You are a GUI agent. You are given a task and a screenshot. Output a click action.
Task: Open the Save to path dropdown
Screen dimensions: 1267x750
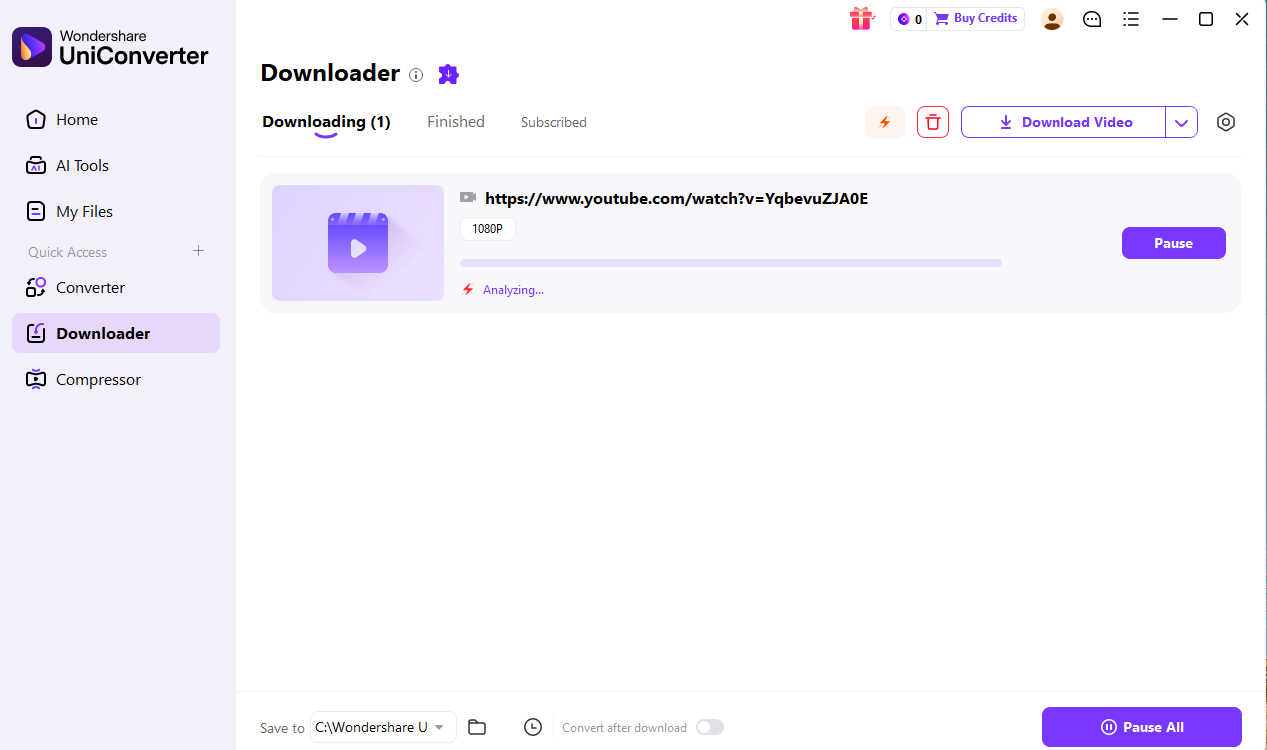[x=383, y=727]
